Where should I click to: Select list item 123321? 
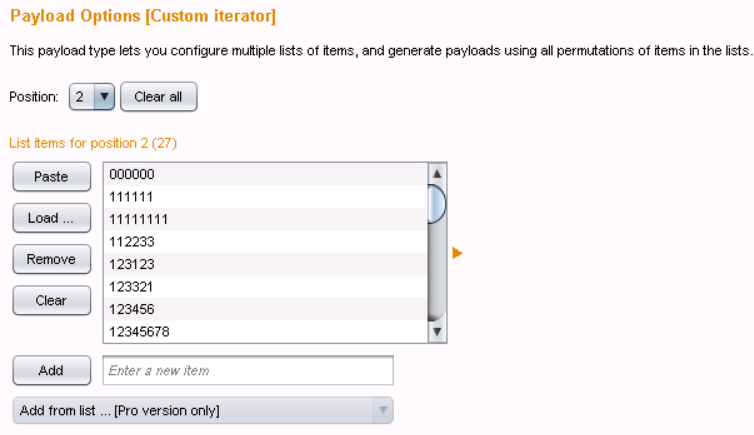[264, 287]
